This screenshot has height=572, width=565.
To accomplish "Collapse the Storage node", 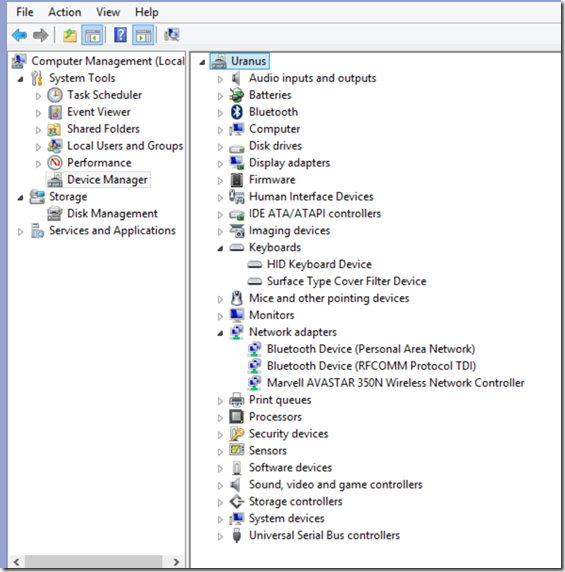I will [21, 198].
